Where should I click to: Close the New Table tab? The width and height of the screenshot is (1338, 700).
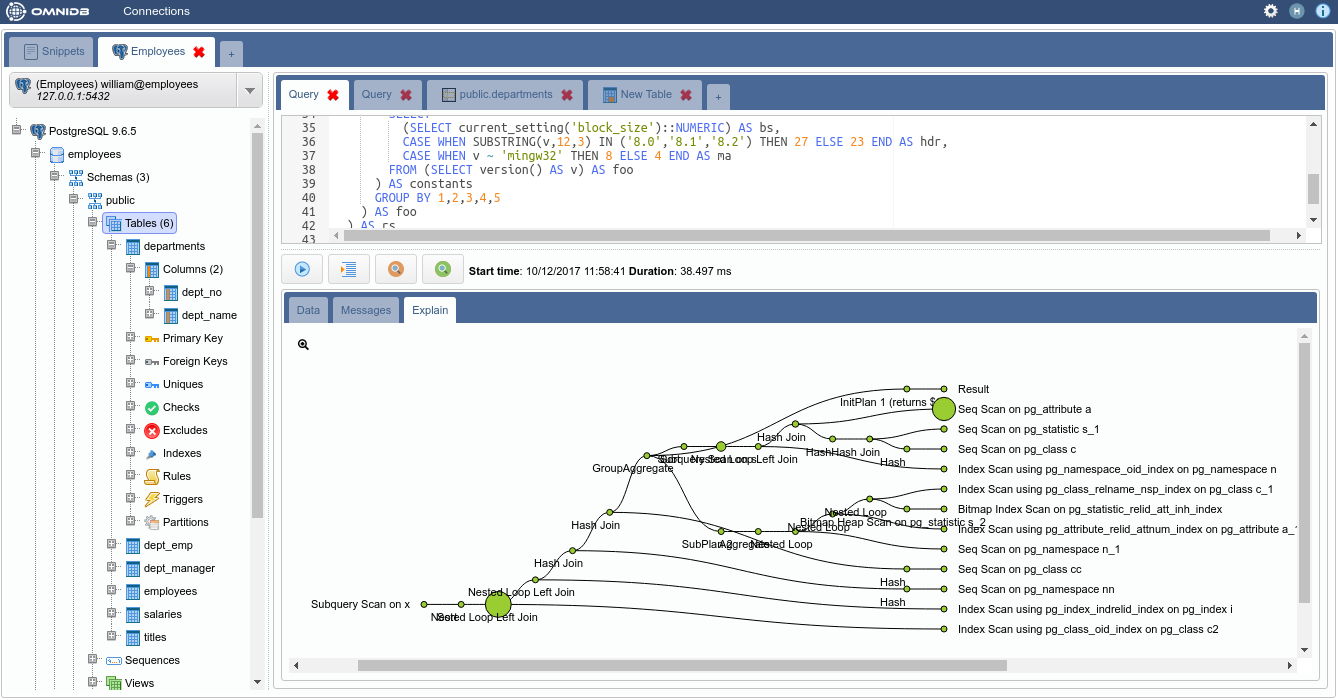click(x=686, y=95)
